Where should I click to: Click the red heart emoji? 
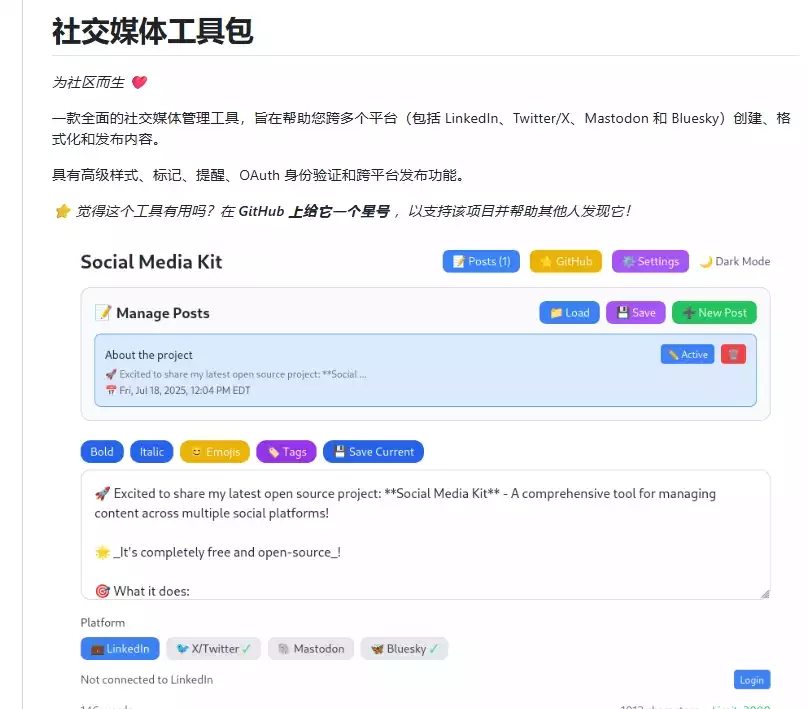(139, 82)
